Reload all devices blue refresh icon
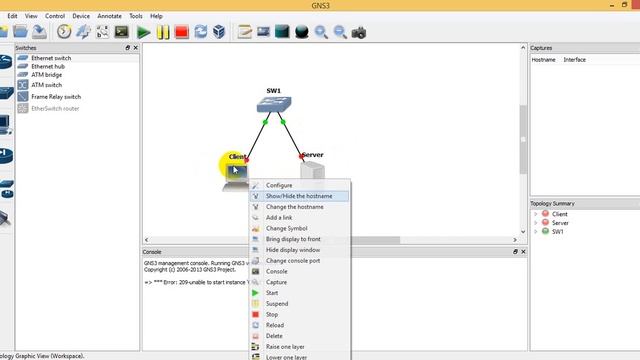 click(200, 32)
